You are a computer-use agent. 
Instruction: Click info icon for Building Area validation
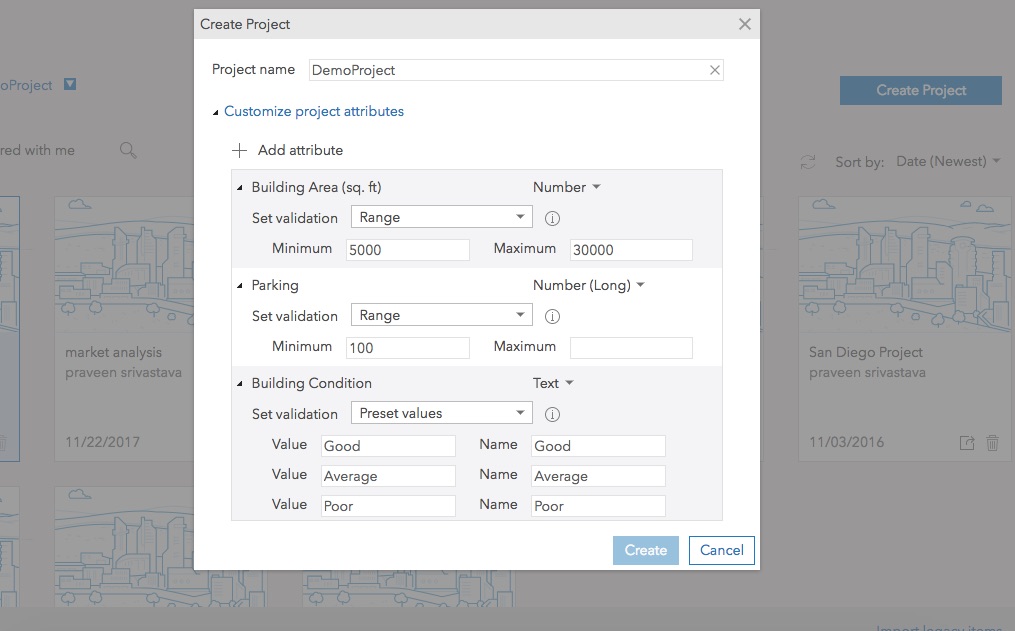tap(552, 218)
